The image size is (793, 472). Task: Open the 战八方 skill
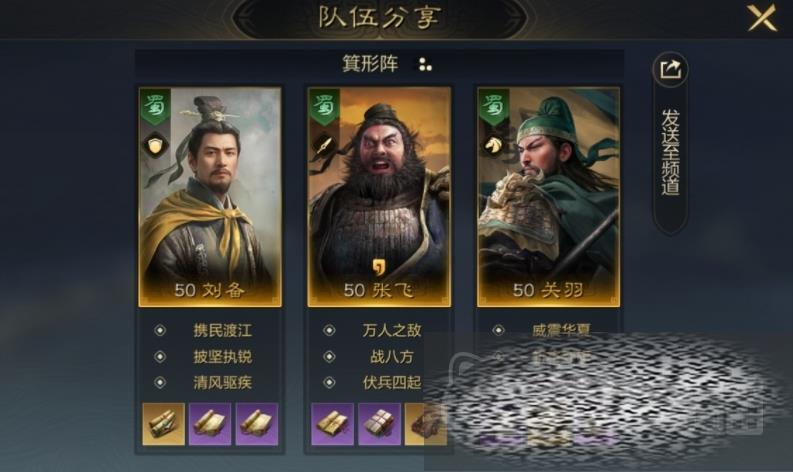point(391,357)
